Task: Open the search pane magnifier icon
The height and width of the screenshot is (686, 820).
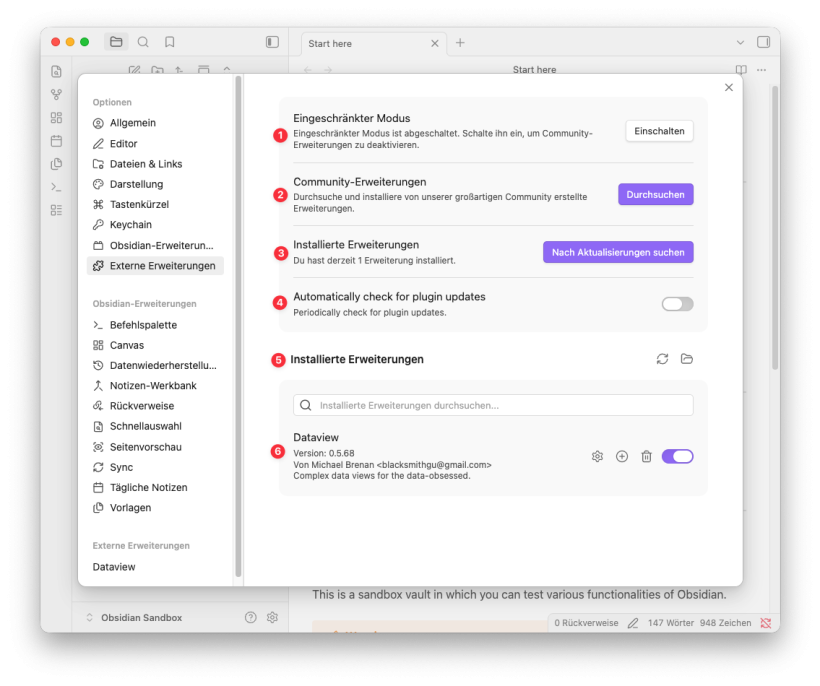Action: point(143,42)
